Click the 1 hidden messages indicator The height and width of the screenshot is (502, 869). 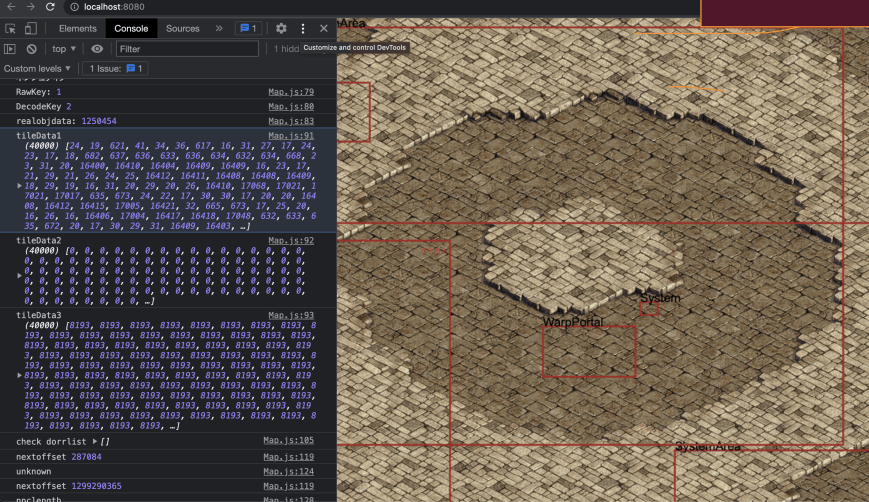(x=286, y=49)
